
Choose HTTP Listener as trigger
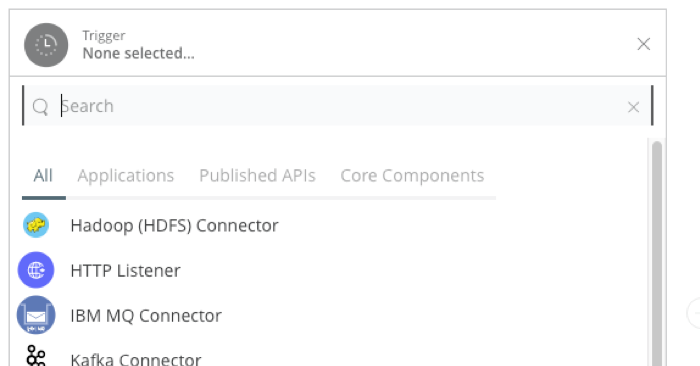coord(125,270)
